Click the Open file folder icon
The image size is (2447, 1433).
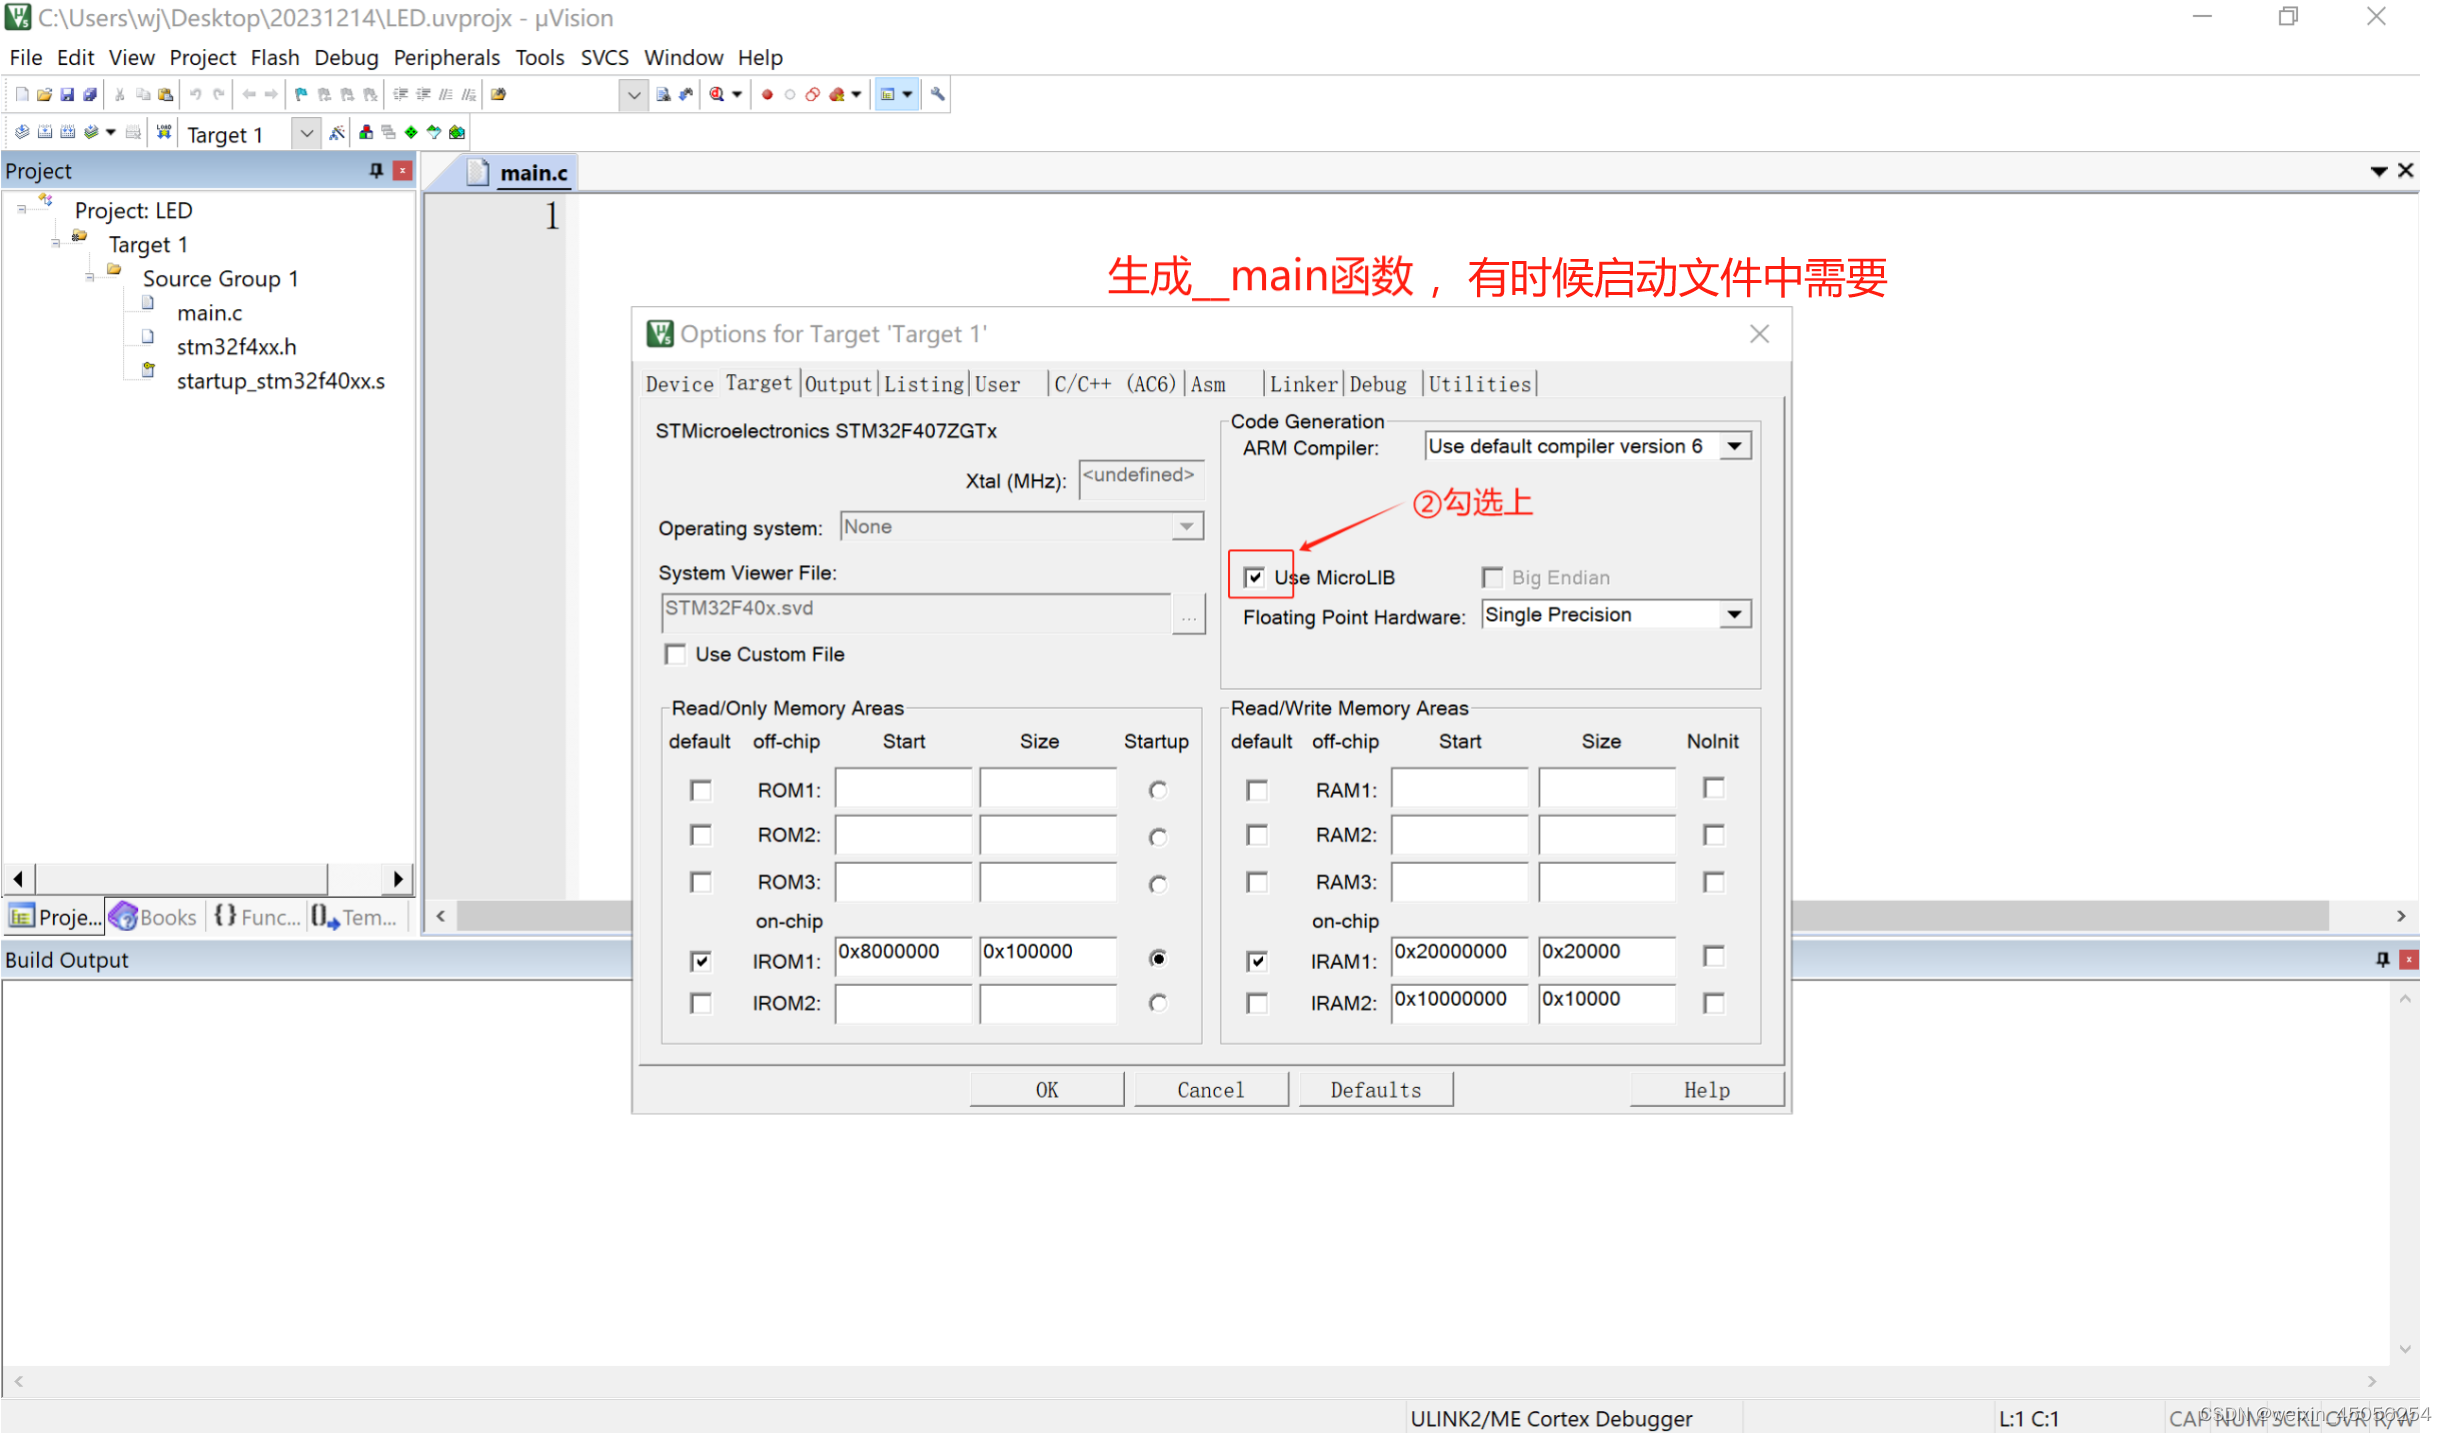44,94
